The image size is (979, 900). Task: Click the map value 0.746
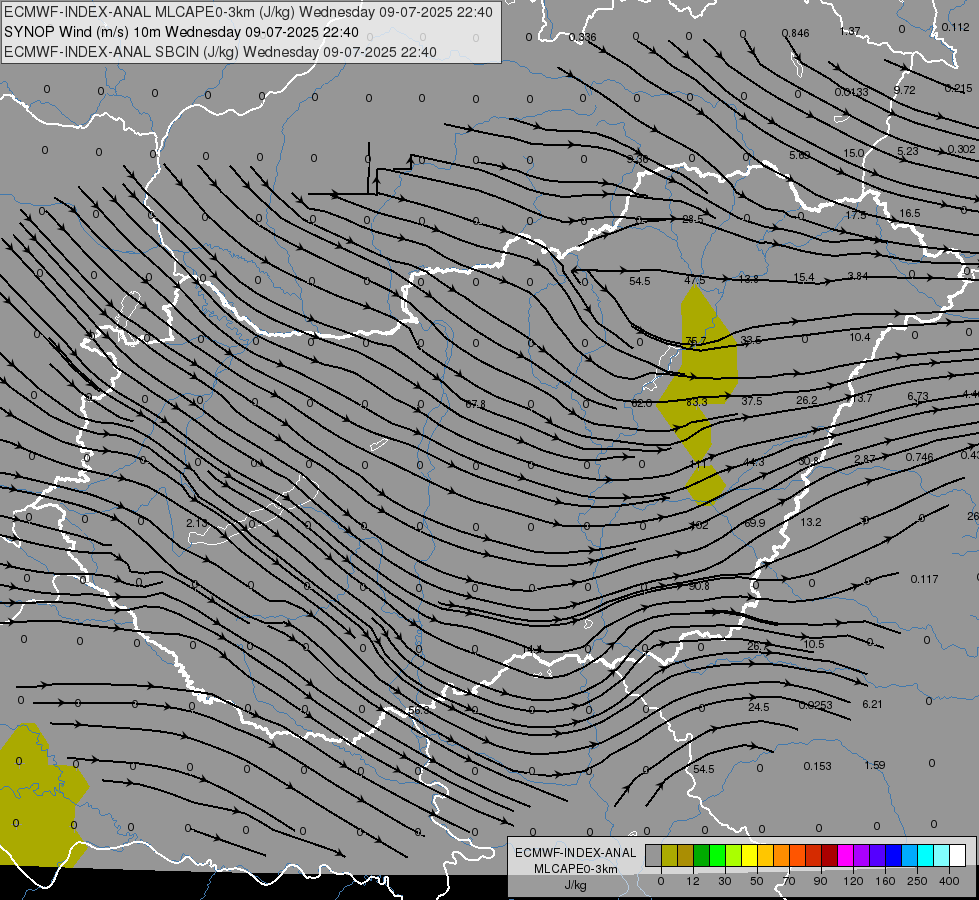[919, 457]
